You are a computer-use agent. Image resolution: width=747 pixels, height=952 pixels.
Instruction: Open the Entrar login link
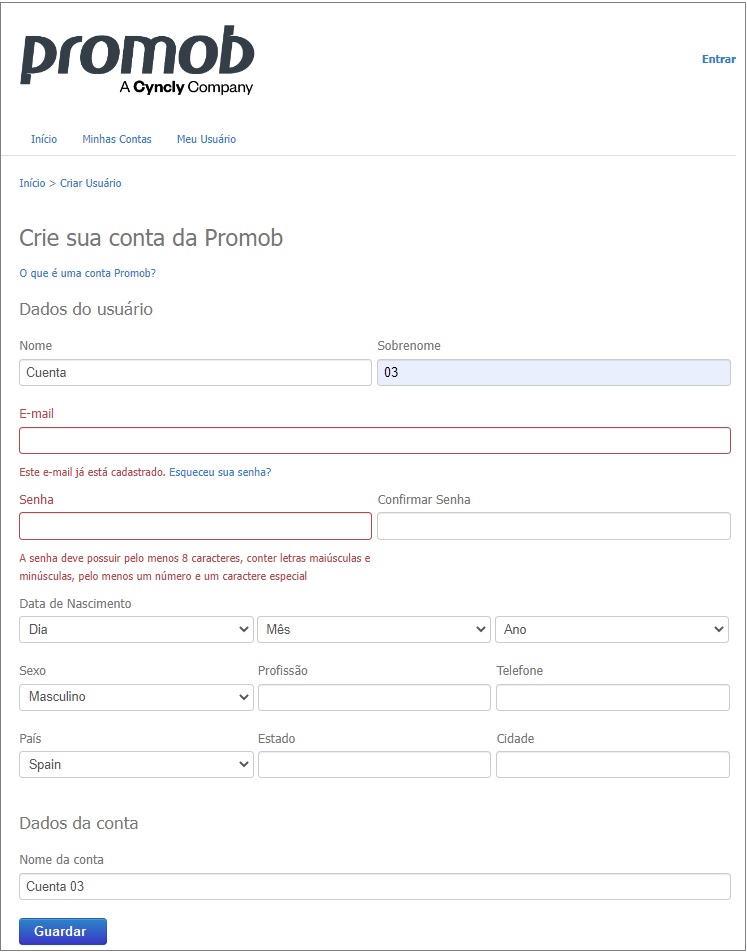718,59
